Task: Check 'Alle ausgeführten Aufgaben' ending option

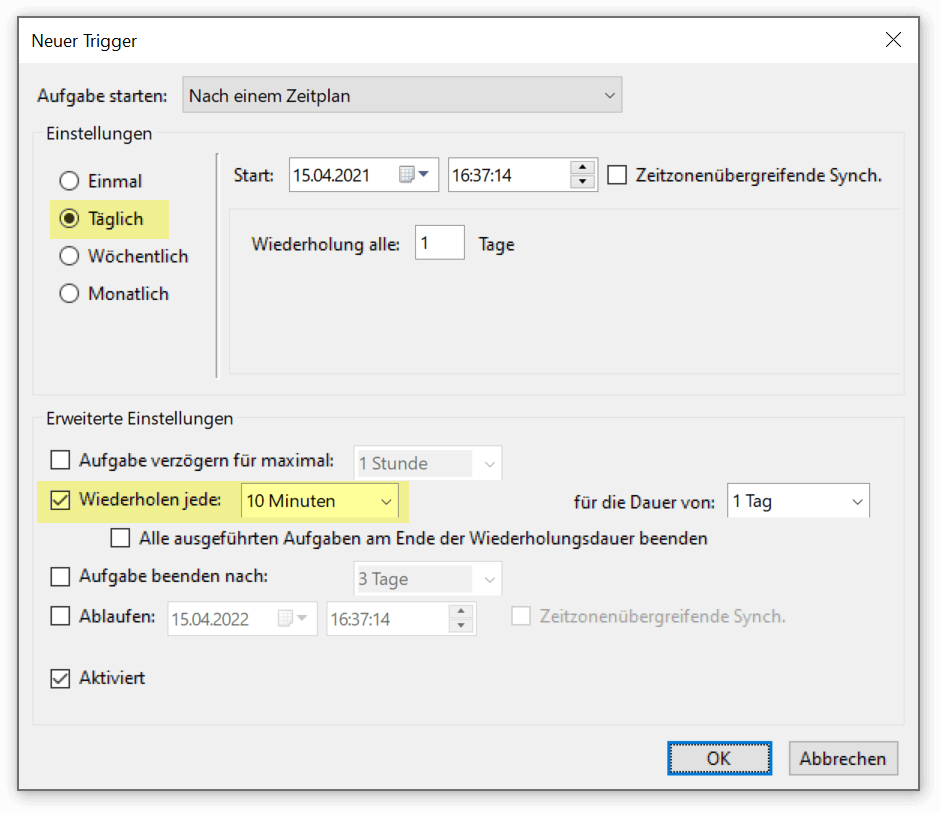Action: 120,537
